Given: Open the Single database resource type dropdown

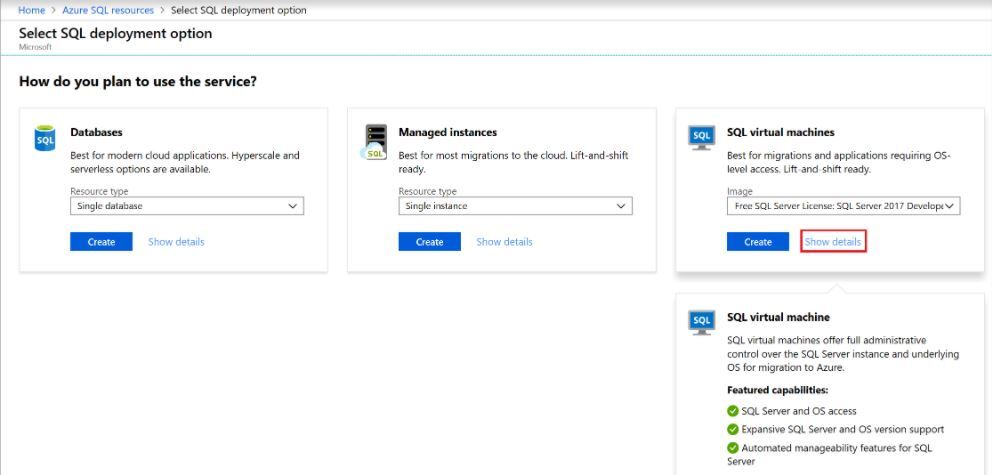Looking at the screenshot, I should [187, 206].
